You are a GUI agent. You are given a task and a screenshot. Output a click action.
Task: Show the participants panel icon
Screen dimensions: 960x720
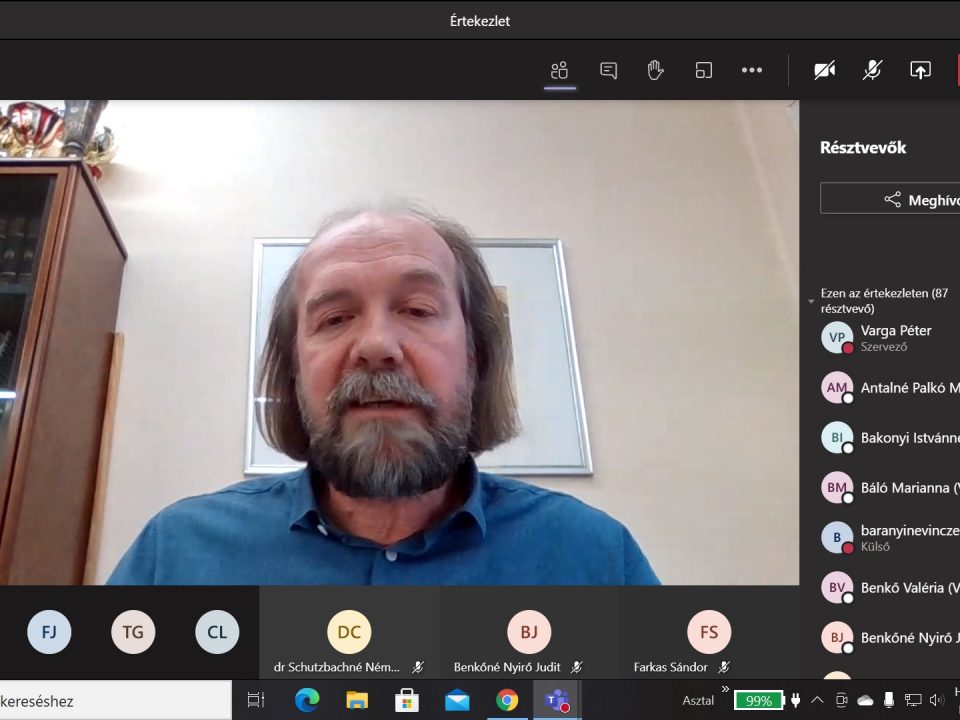[x=559, y=70]
